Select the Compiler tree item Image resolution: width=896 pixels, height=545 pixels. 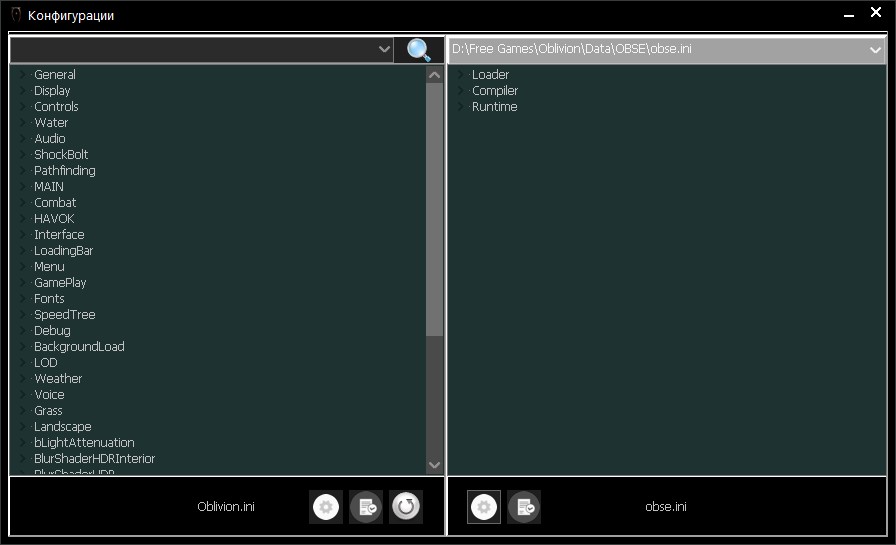tap(494, 91)
